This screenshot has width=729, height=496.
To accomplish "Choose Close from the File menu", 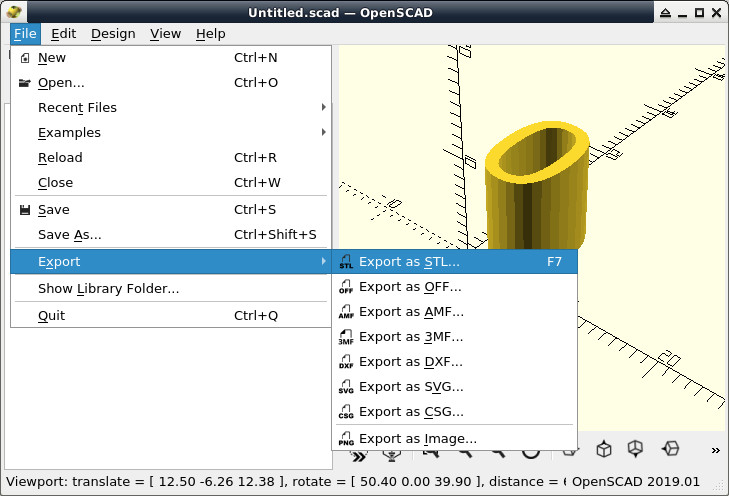I will click(x=171, y=183).
